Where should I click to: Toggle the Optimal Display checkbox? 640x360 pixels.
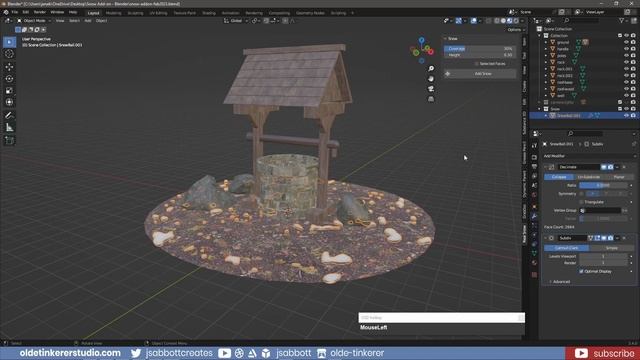[581, 271]
